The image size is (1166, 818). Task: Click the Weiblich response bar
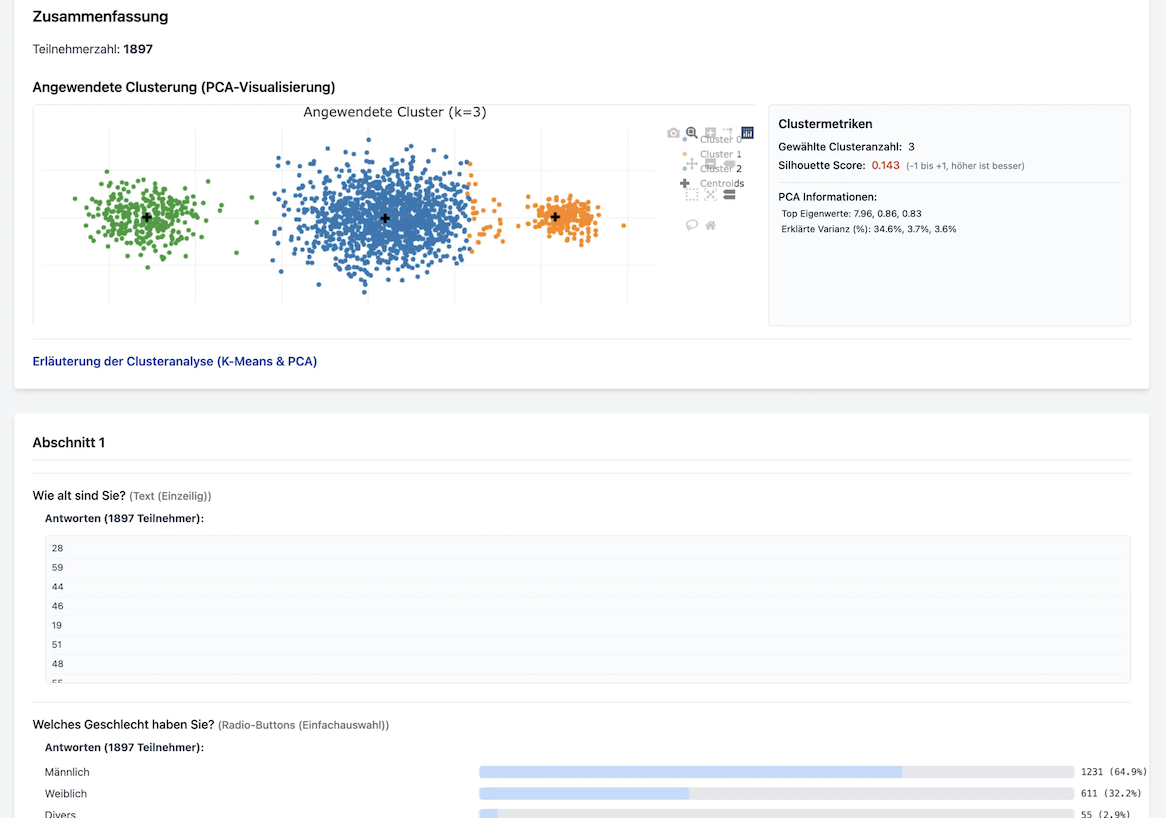click(584, 793)
